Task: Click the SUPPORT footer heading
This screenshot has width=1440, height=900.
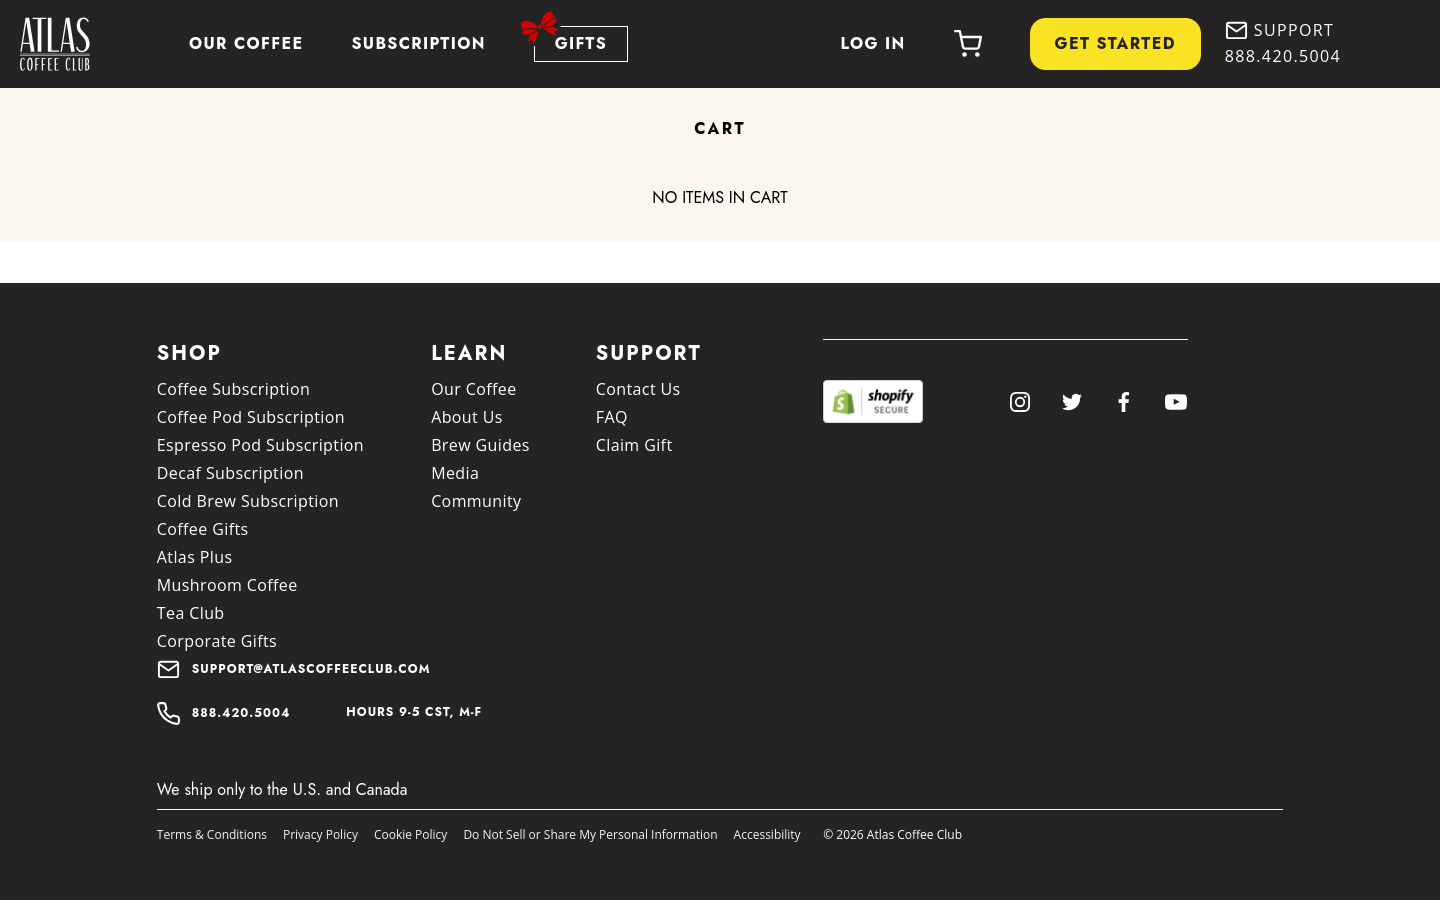Action: click(x=649, y=353)
